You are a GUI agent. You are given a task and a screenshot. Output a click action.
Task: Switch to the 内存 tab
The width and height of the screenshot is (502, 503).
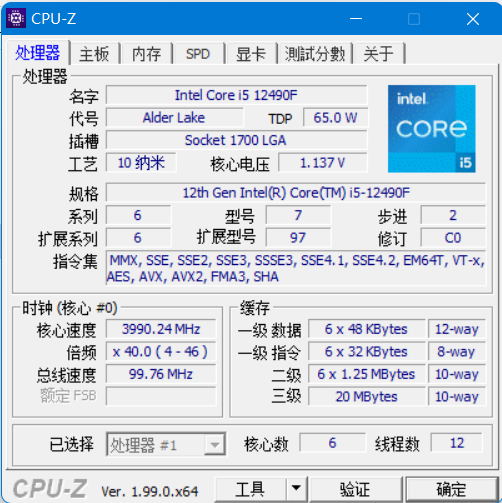click(x=146, y=54)
